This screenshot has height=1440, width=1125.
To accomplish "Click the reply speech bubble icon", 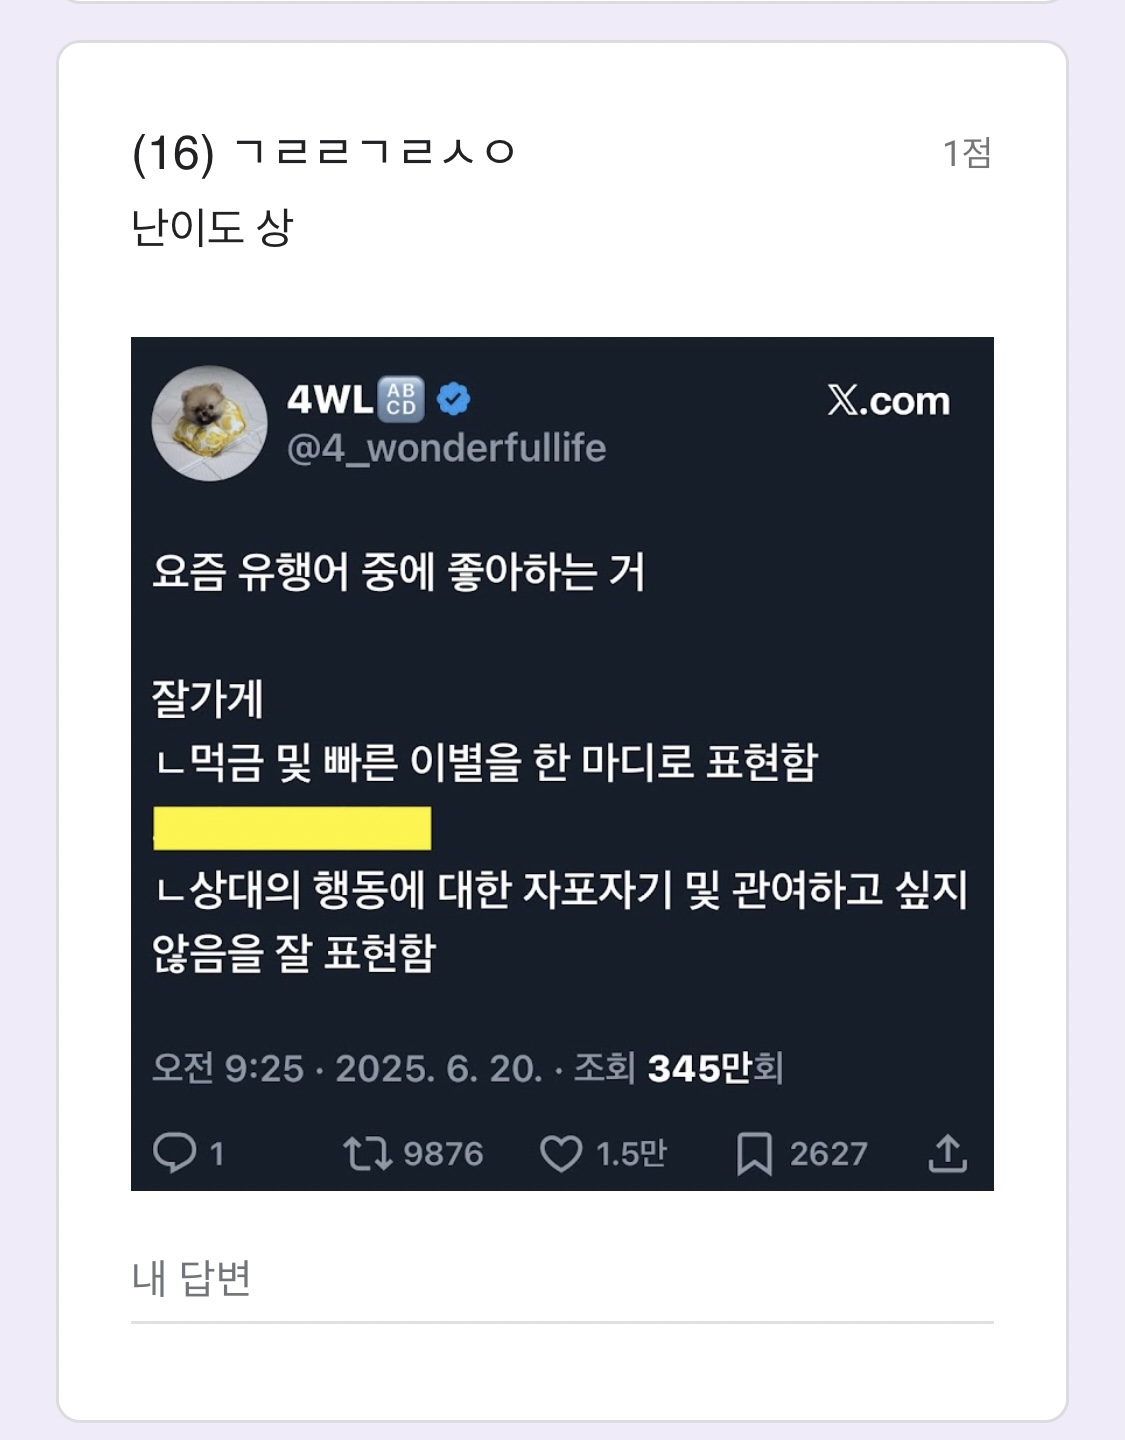I will coord(174,1153).
